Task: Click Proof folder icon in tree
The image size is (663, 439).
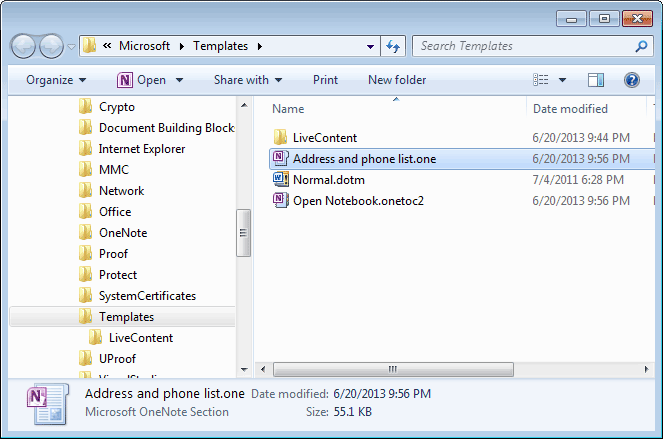Action: click(x=85, y=254)
